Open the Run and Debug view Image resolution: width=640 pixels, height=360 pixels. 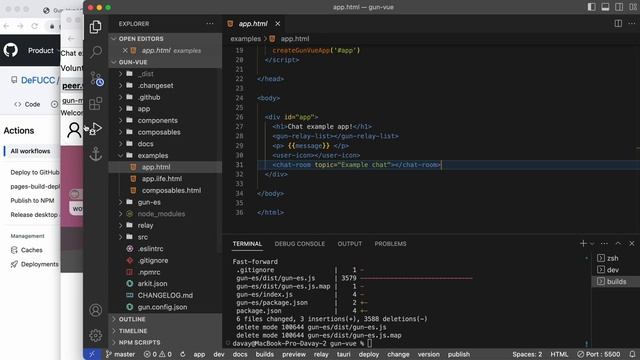point(96,129)
